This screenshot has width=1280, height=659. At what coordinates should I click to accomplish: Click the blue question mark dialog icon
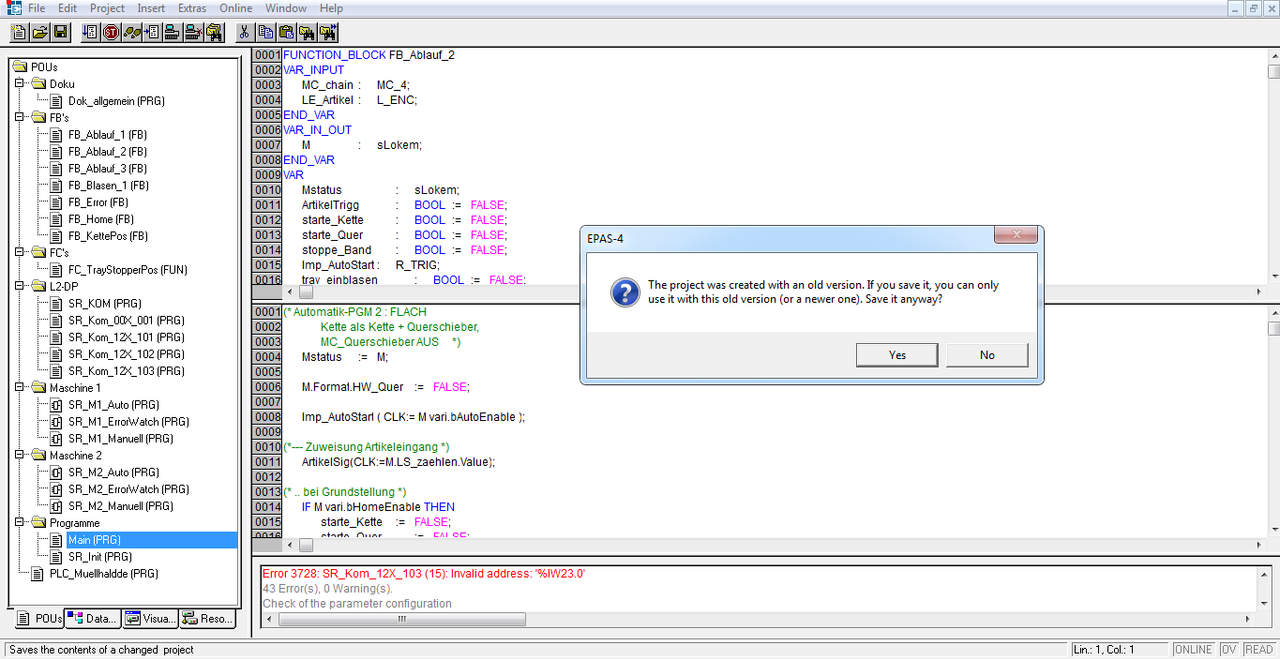click(625, 291)
